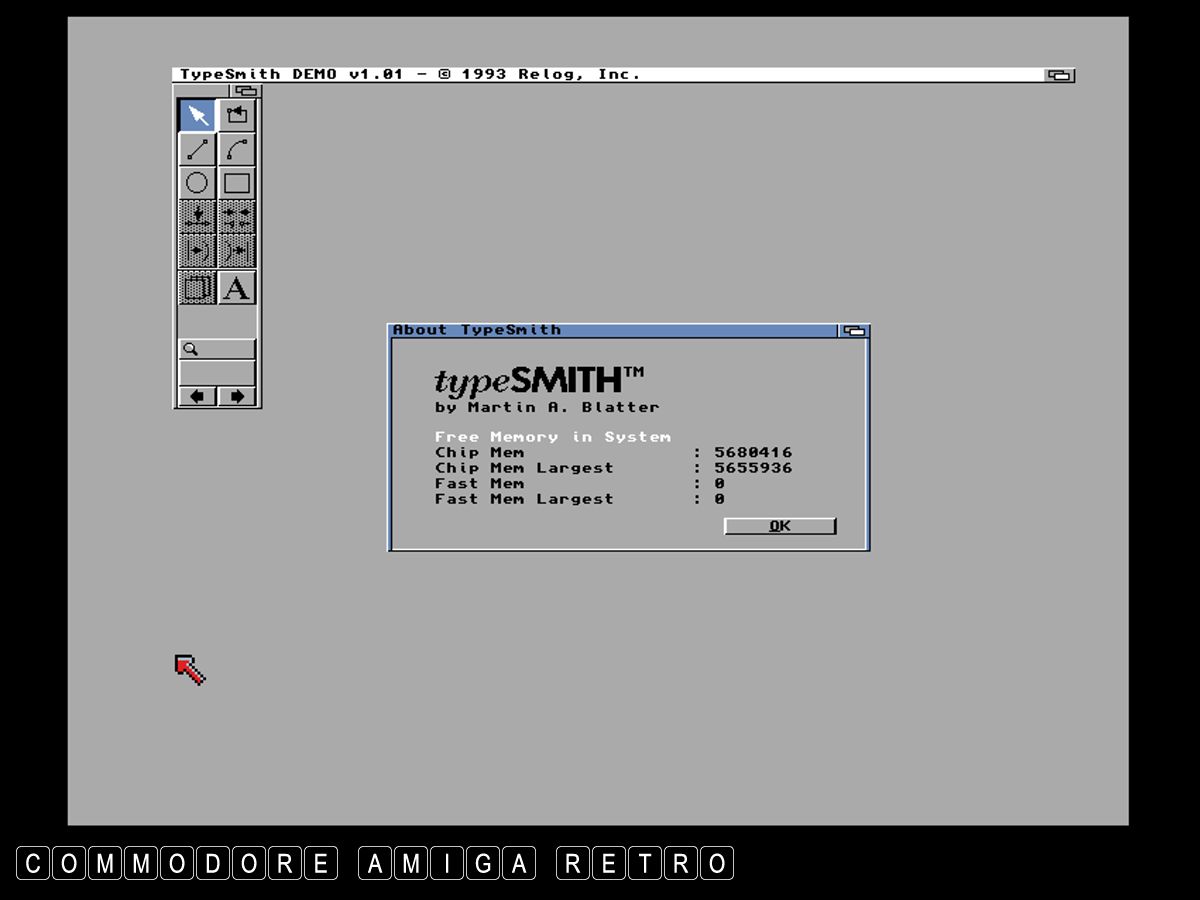Click the About TypeSmith dialog depth gadget

click(x=854, y=330)
